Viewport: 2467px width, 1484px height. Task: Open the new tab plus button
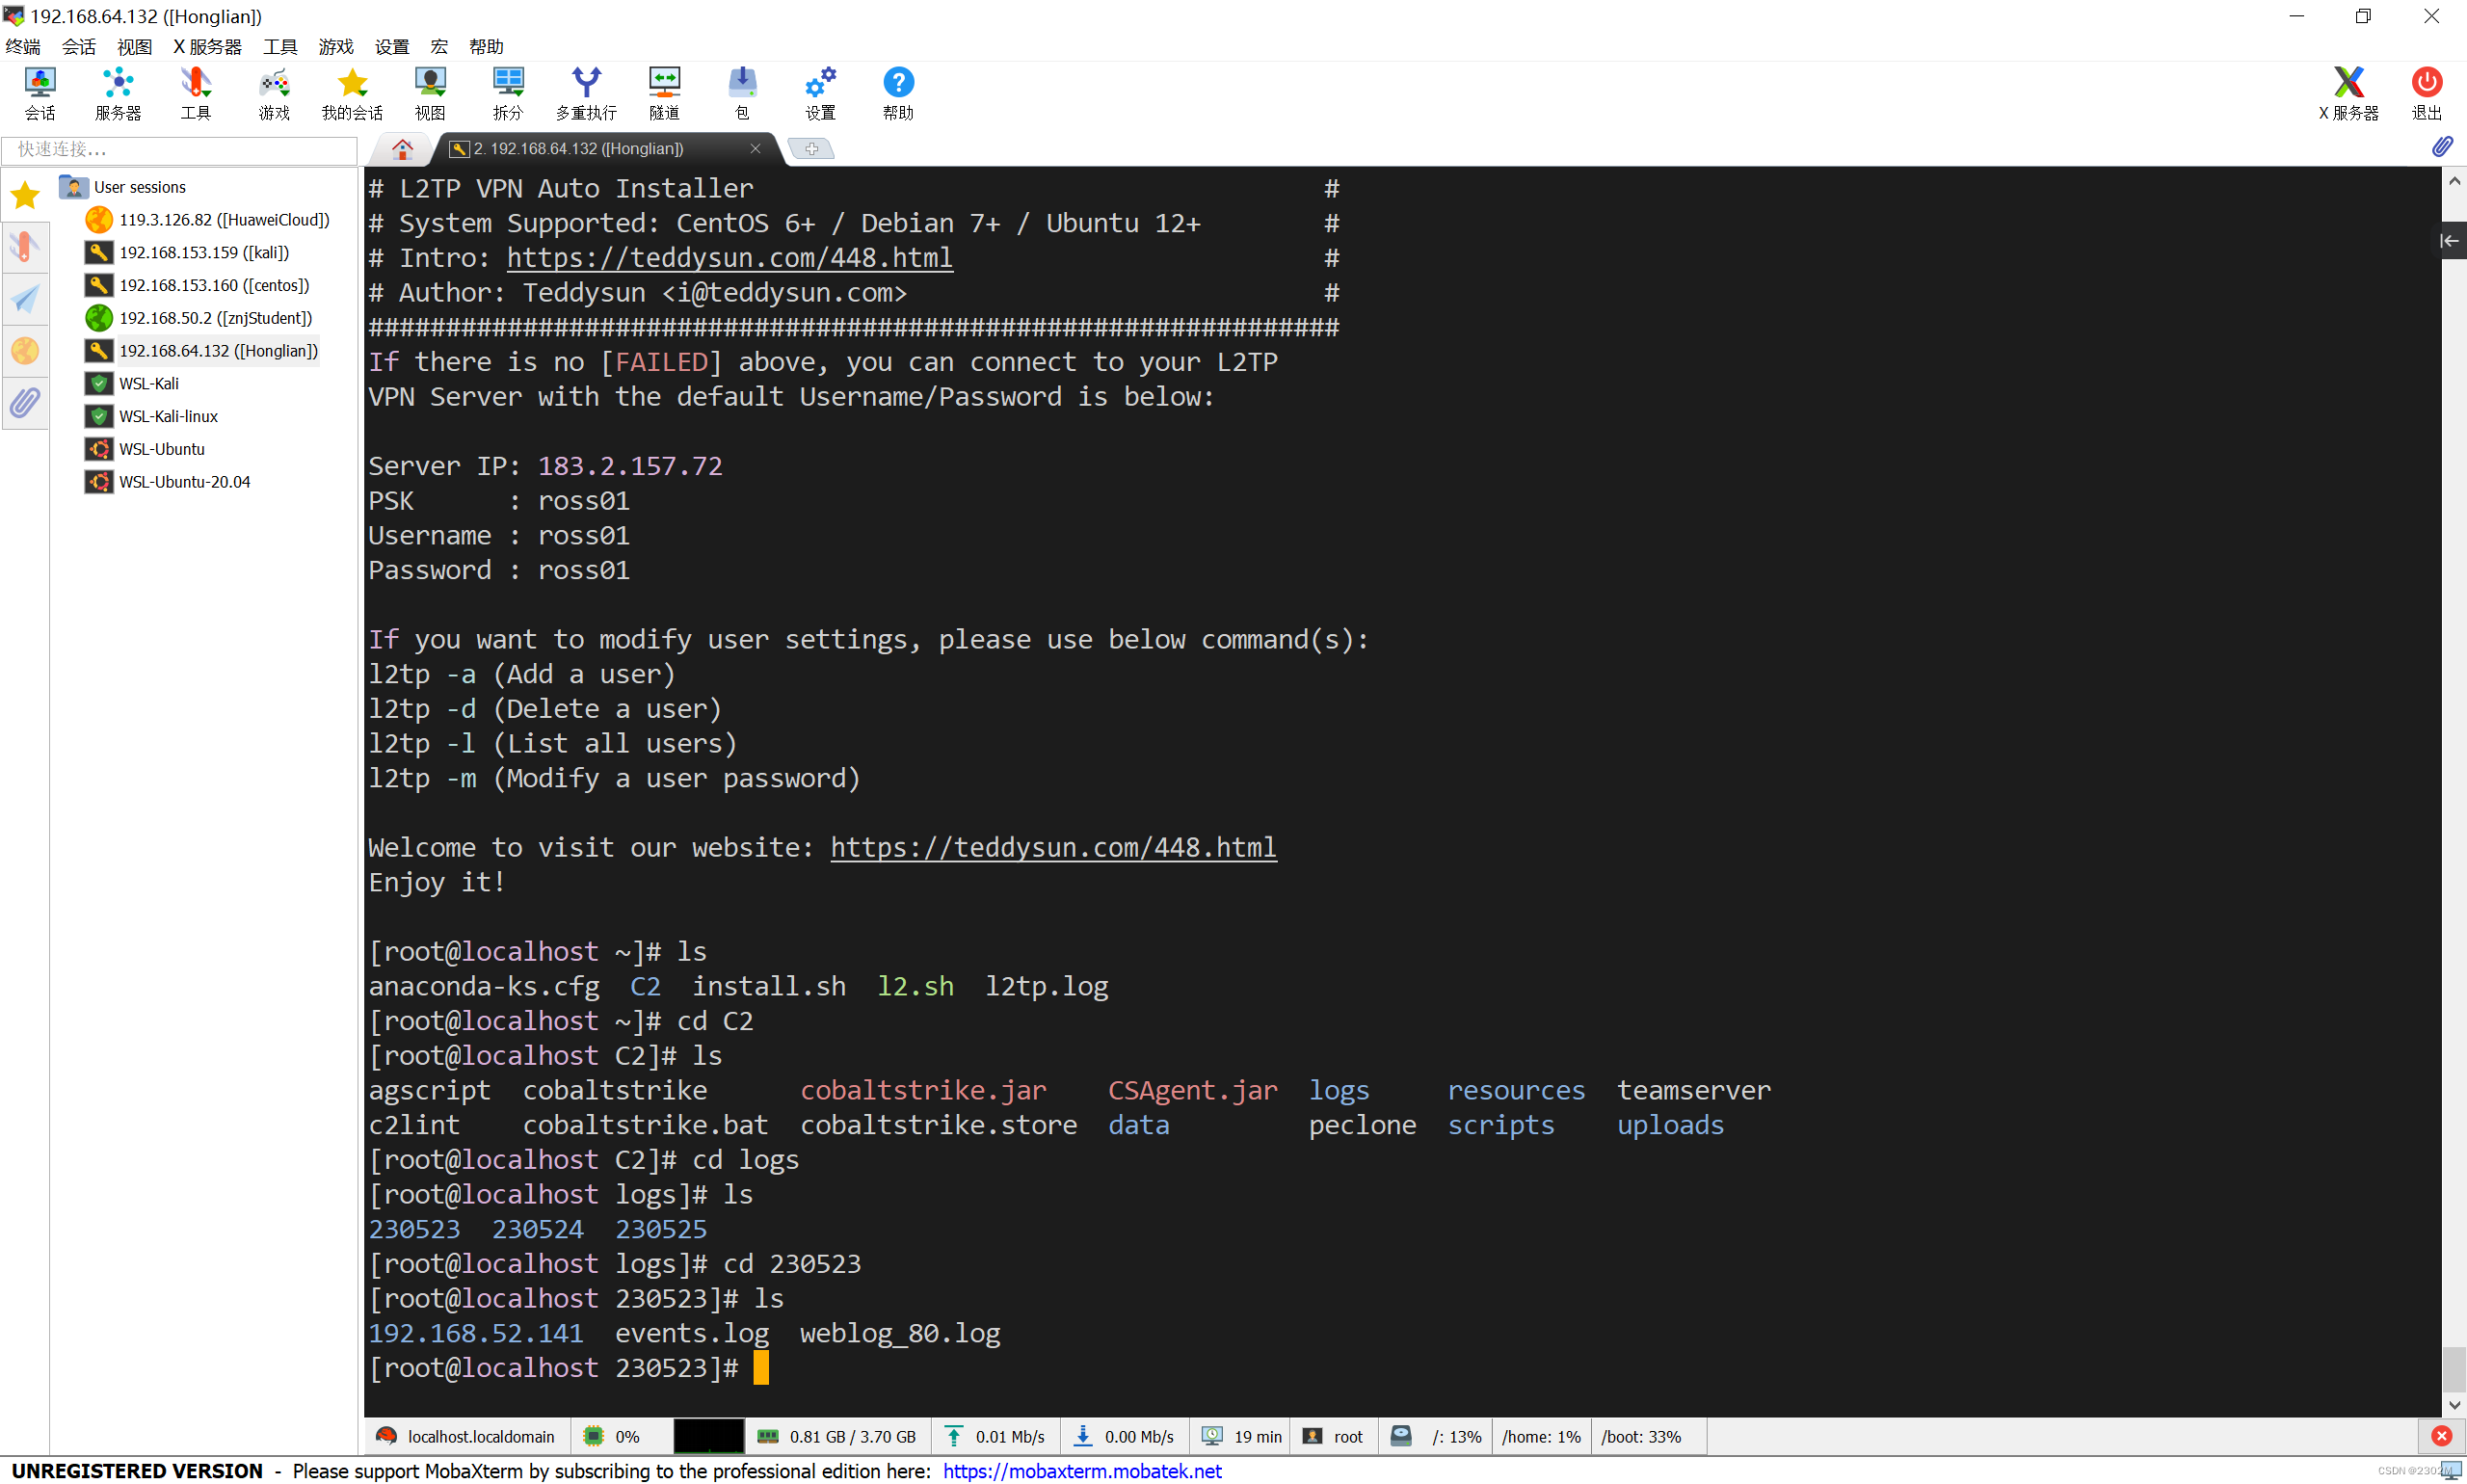tap(811, 149)
